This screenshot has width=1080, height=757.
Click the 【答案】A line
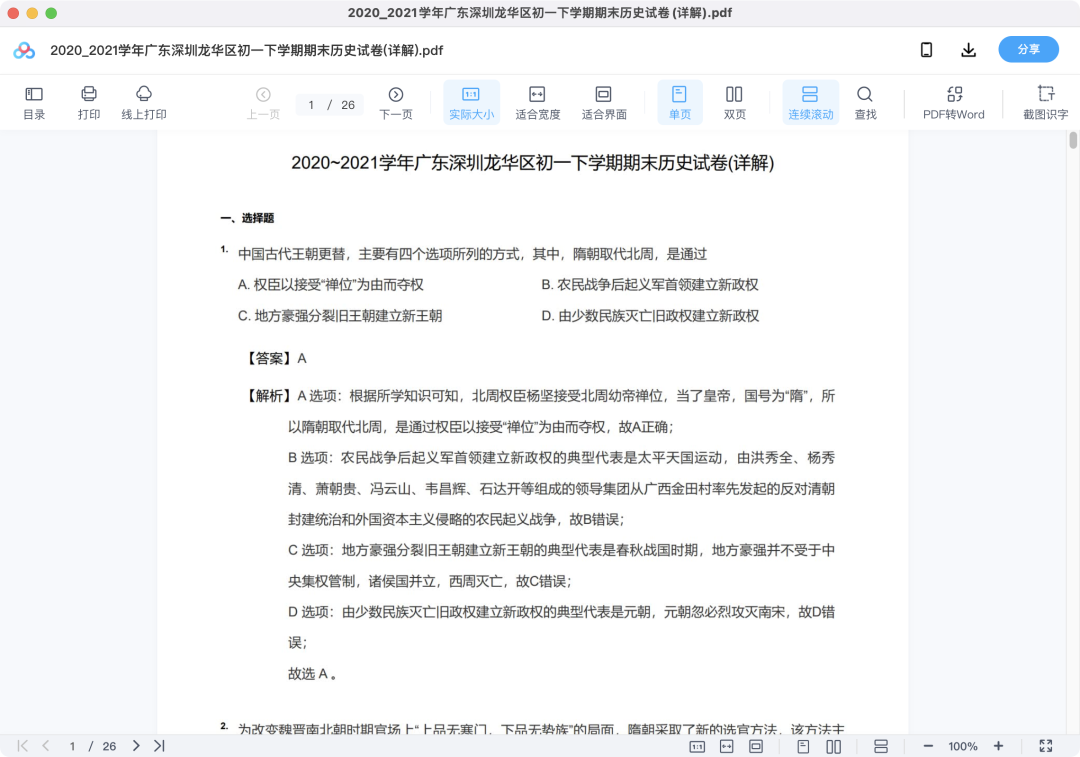click(x=275, y=358)
